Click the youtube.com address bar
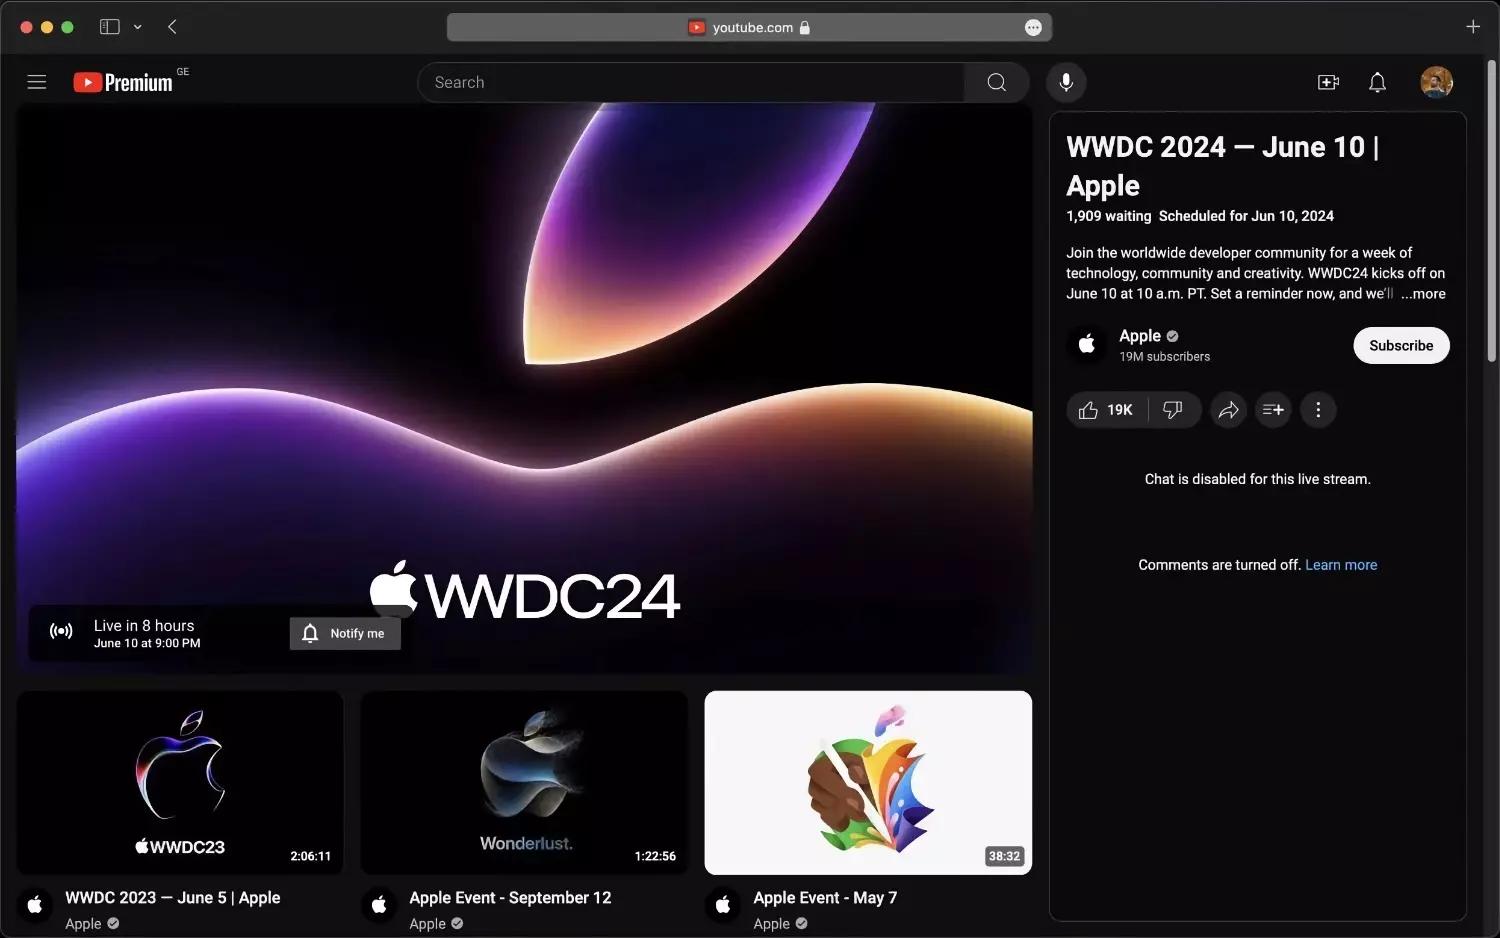This screenshot has height=938, width=1500. pyautogui.click(x=749, y=28)
